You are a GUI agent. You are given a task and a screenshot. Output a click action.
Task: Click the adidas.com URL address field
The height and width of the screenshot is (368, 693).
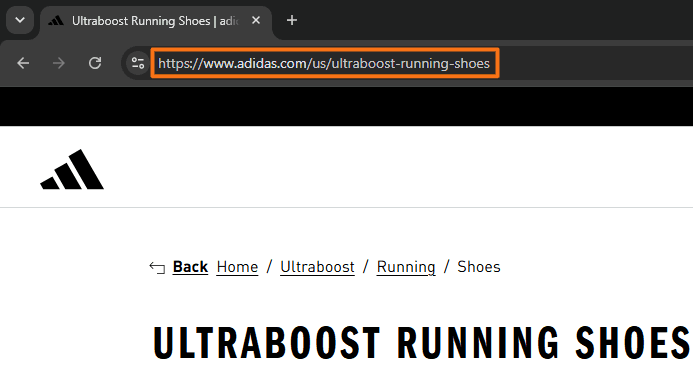325,63
